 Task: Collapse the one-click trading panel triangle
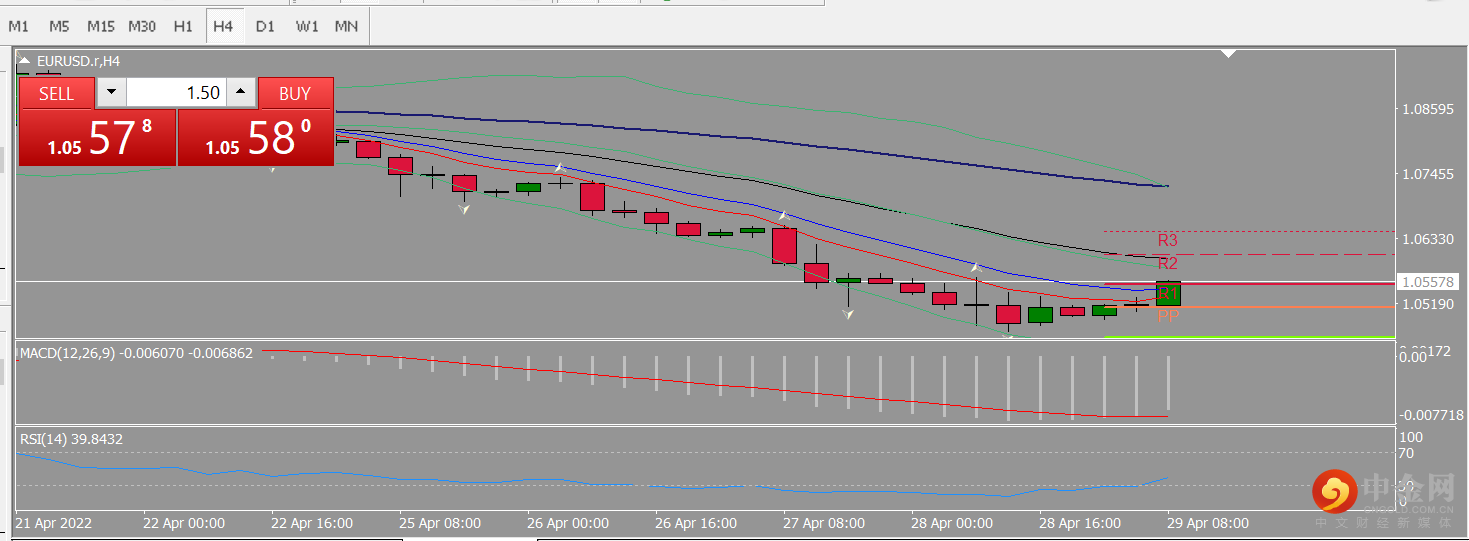coord(25,61)
